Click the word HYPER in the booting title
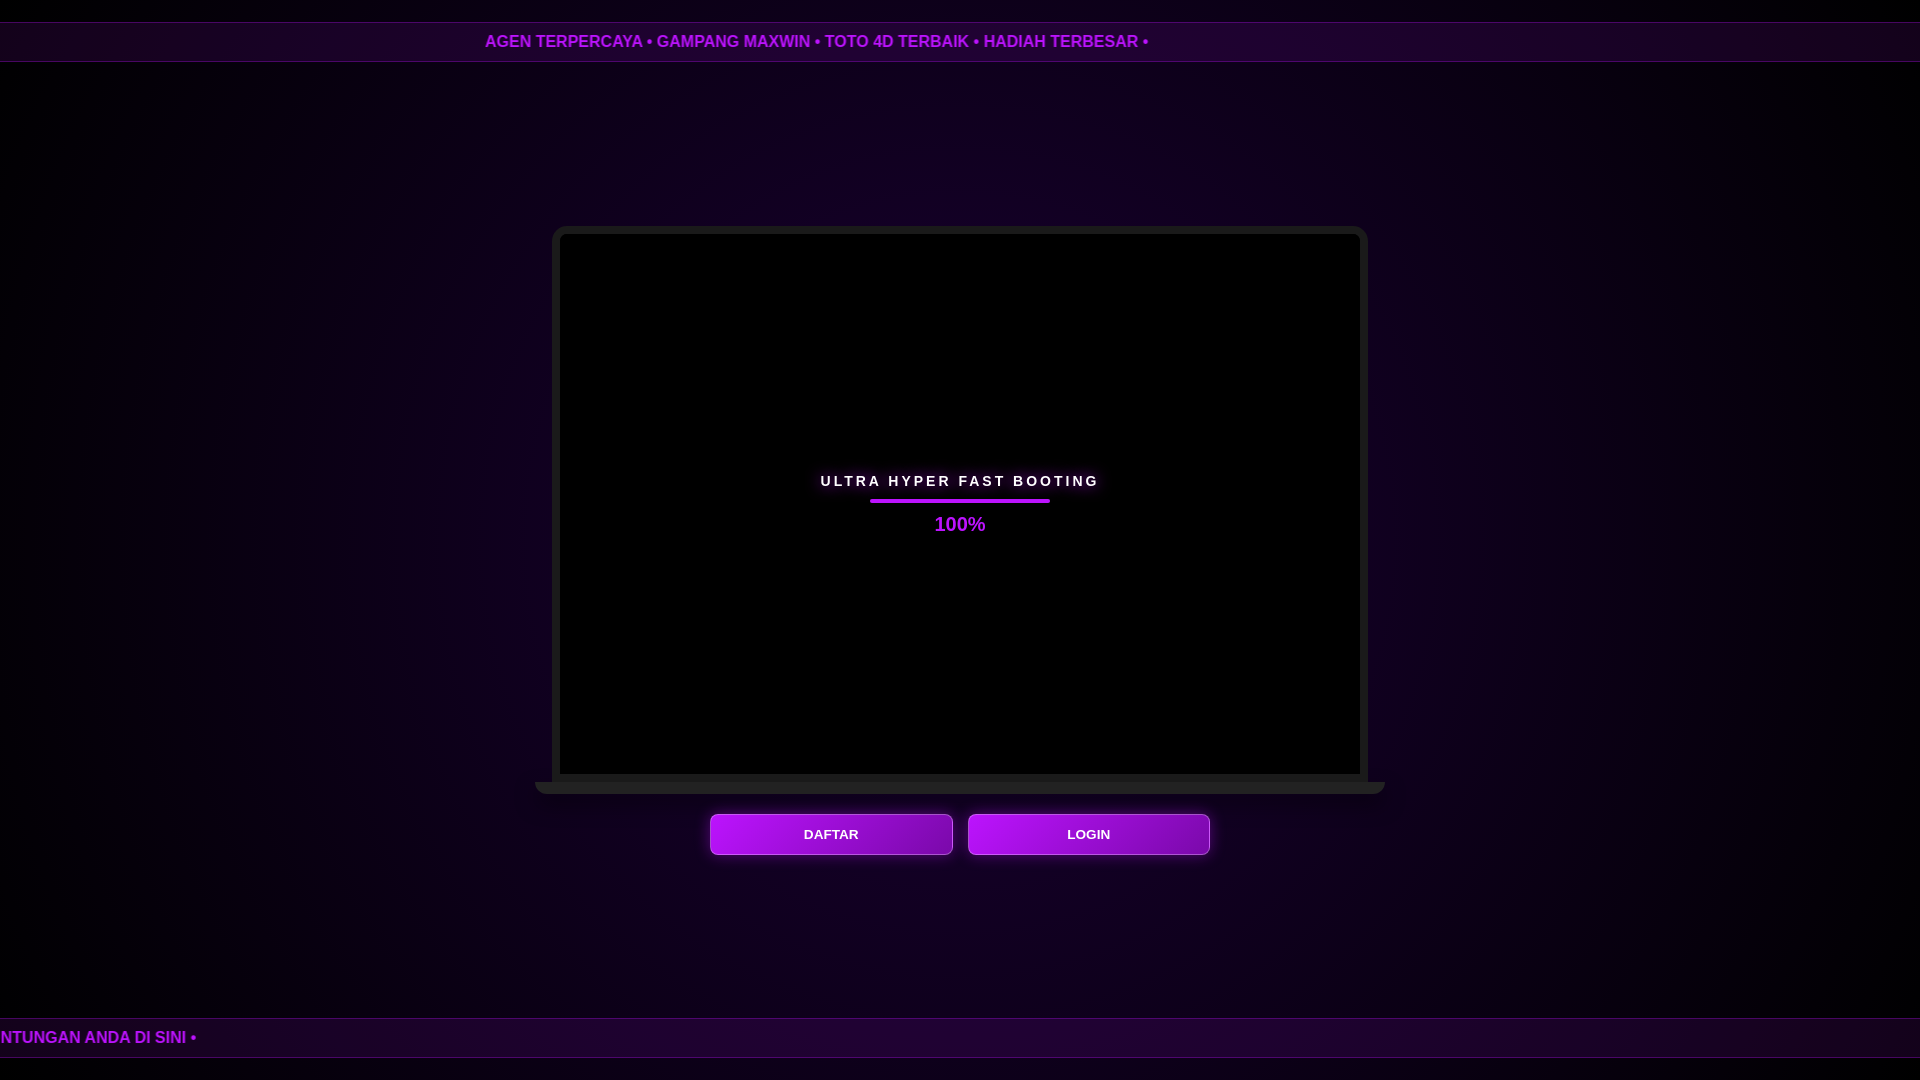This screenshot has width=1920, height=1080. (x=919, y=481)
